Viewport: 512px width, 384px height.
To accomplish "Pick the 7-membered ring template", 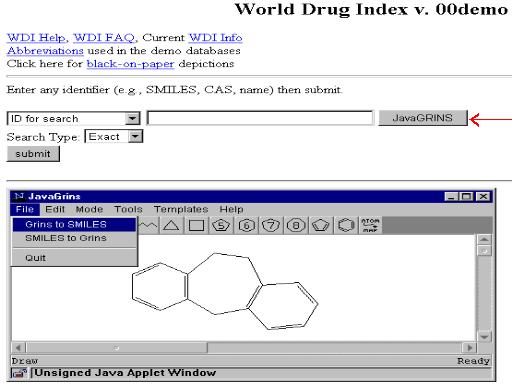I will pyautogui.click(x=271, y=225).
